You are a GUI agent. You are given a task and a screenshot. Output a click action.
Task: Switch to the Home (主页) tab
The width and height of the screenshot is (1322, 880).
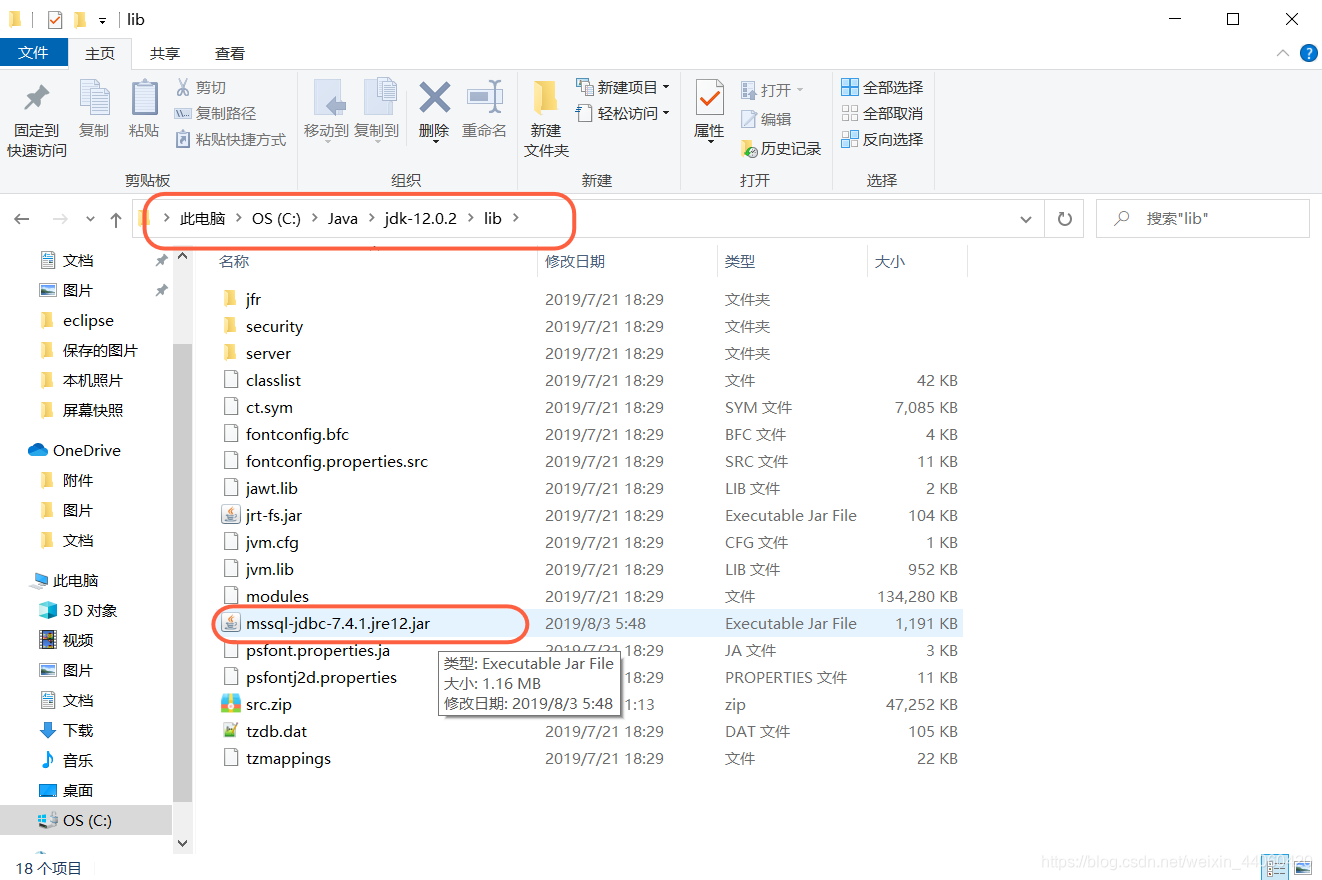100,54
